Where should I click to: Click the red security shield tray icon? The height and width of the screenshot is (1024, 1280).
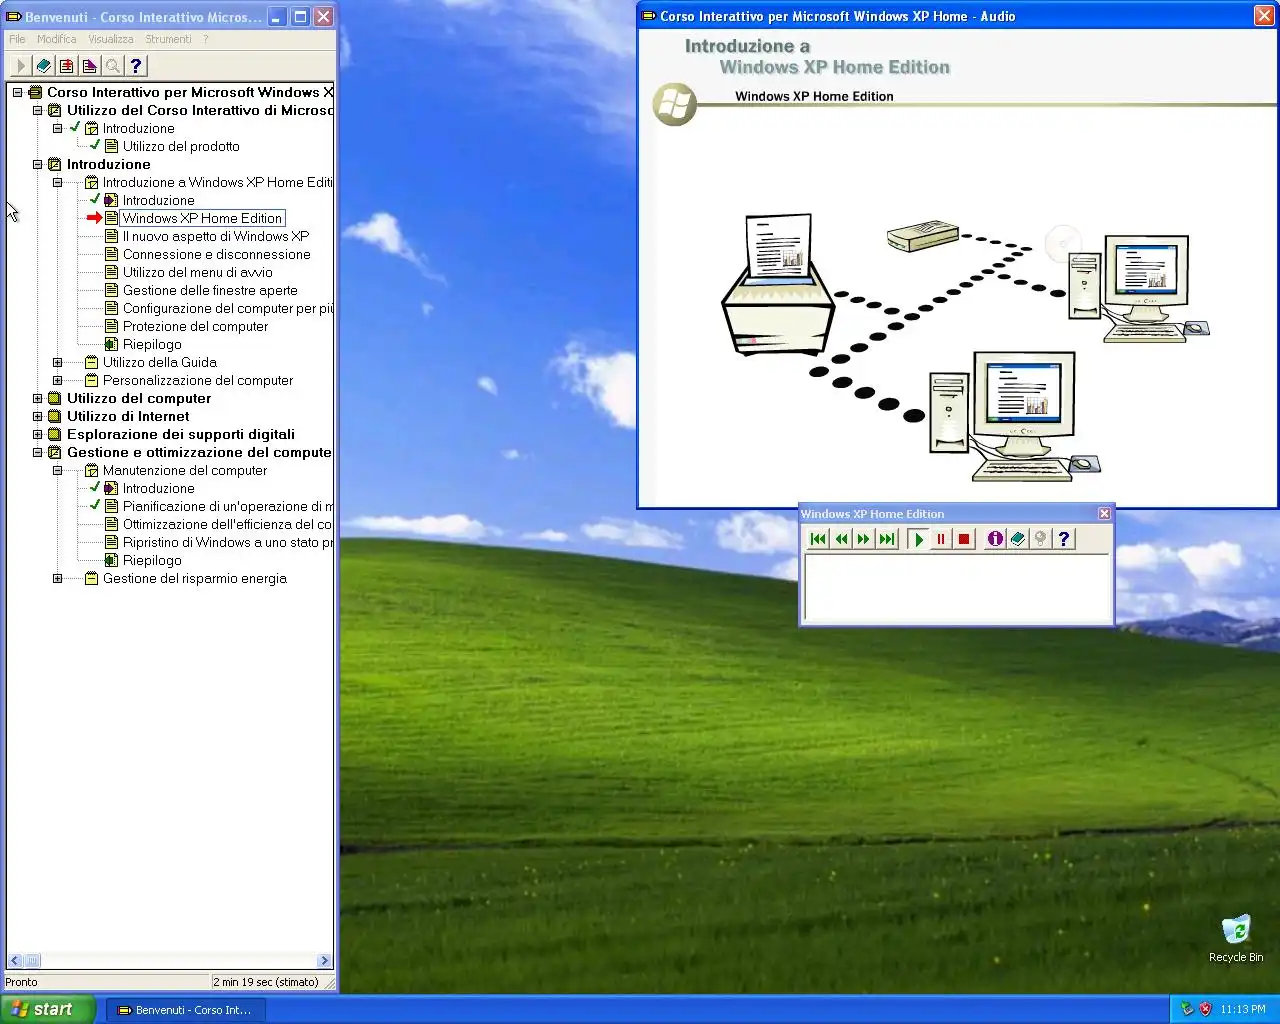[x=1205, y=1009]
